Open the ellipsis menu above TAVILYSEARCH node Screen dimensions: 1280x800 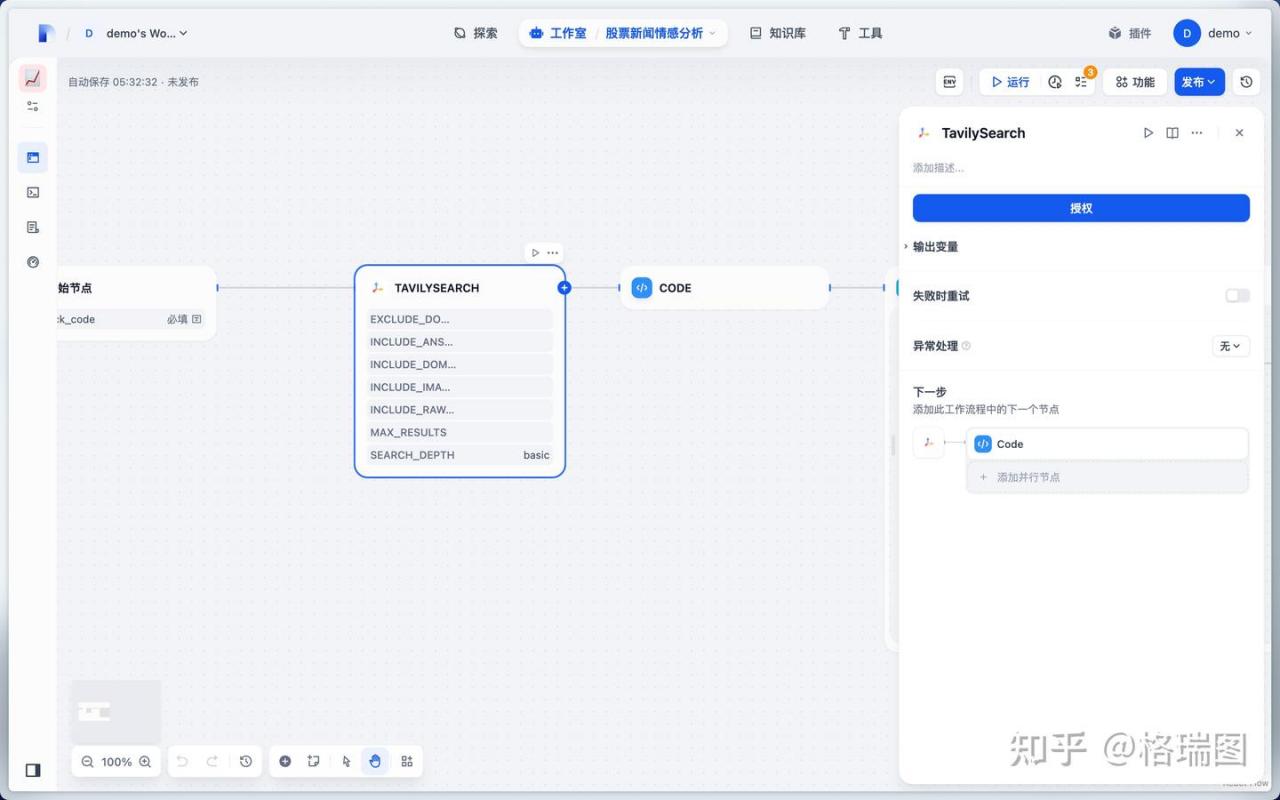(552, 253)
